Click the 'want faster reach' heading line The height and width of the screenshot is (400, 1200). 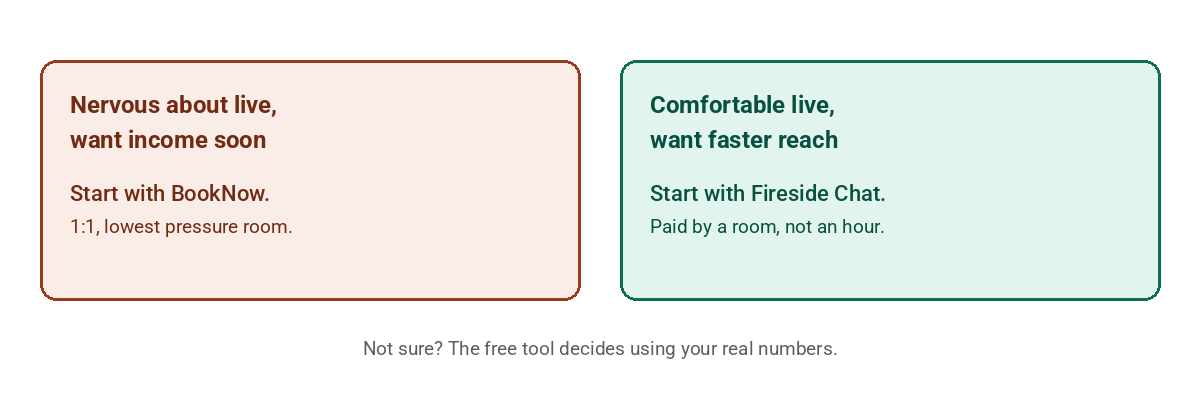pos(744,140)
